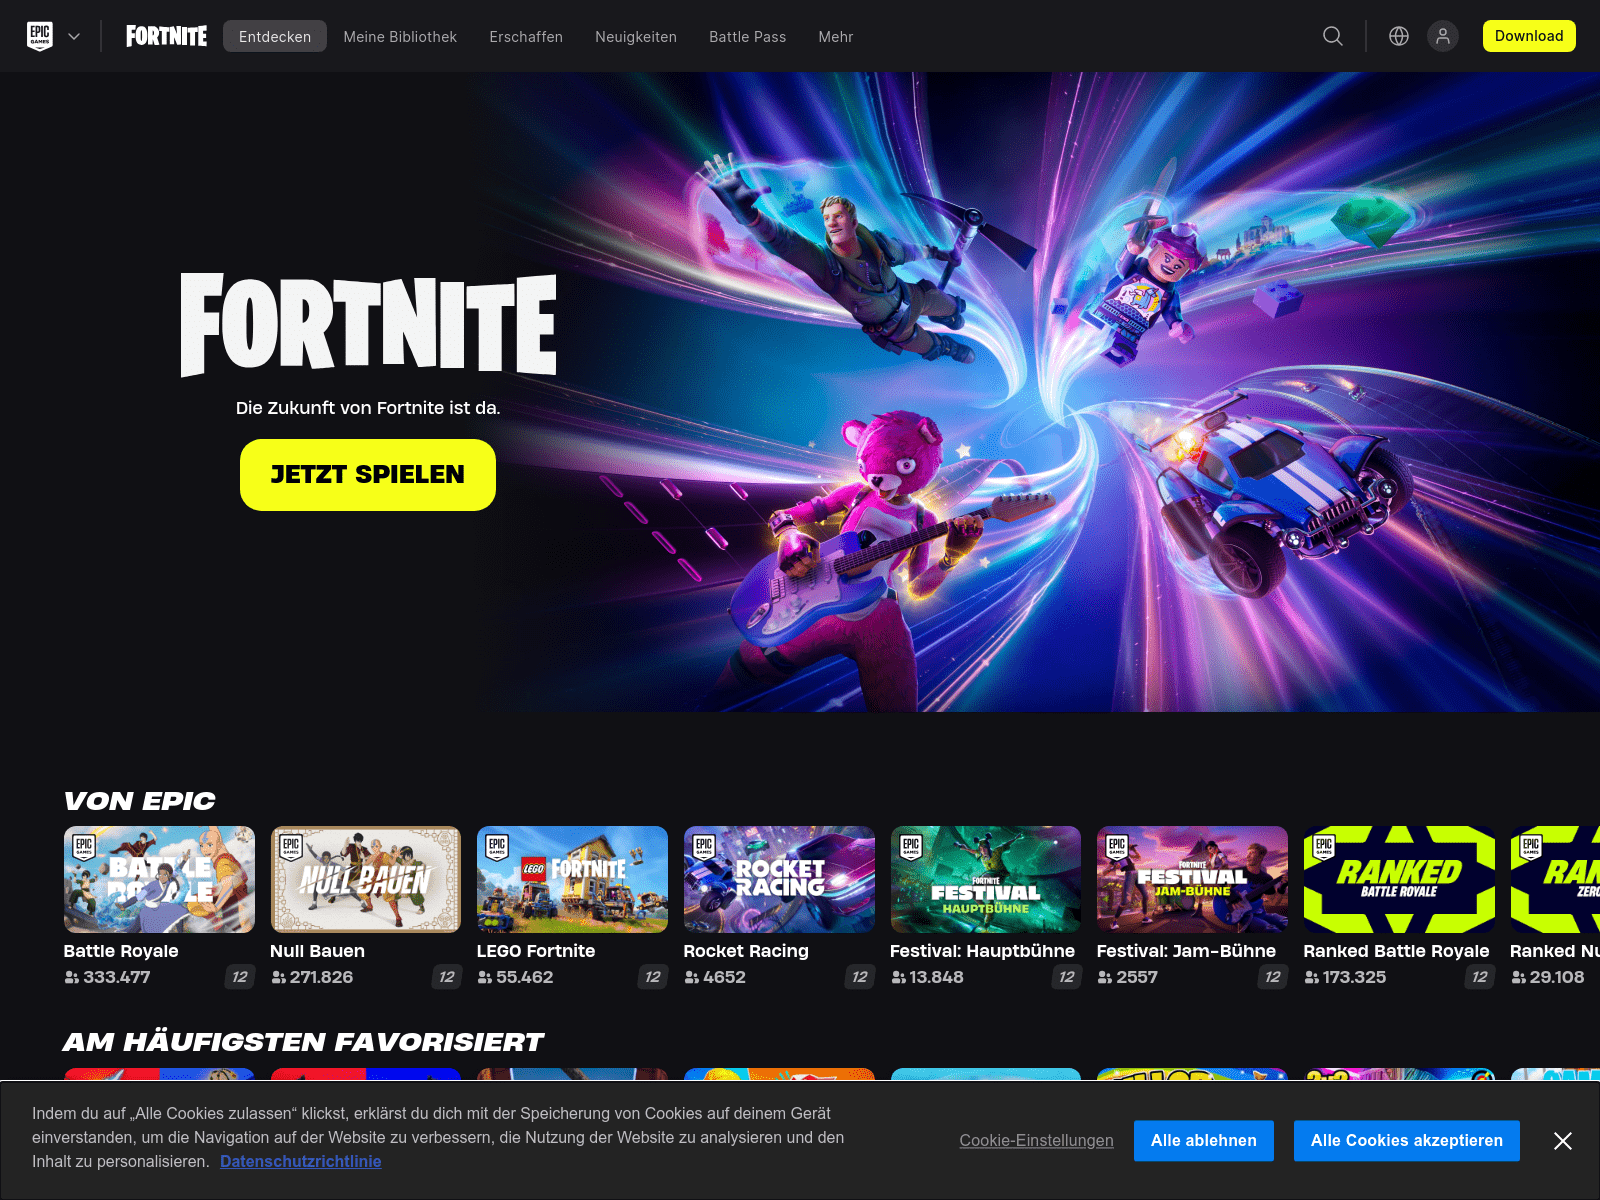1600x1200 pixels.
Task: Click age rating 12 badge of Null Bauen
Action: [x=446, y=977]
